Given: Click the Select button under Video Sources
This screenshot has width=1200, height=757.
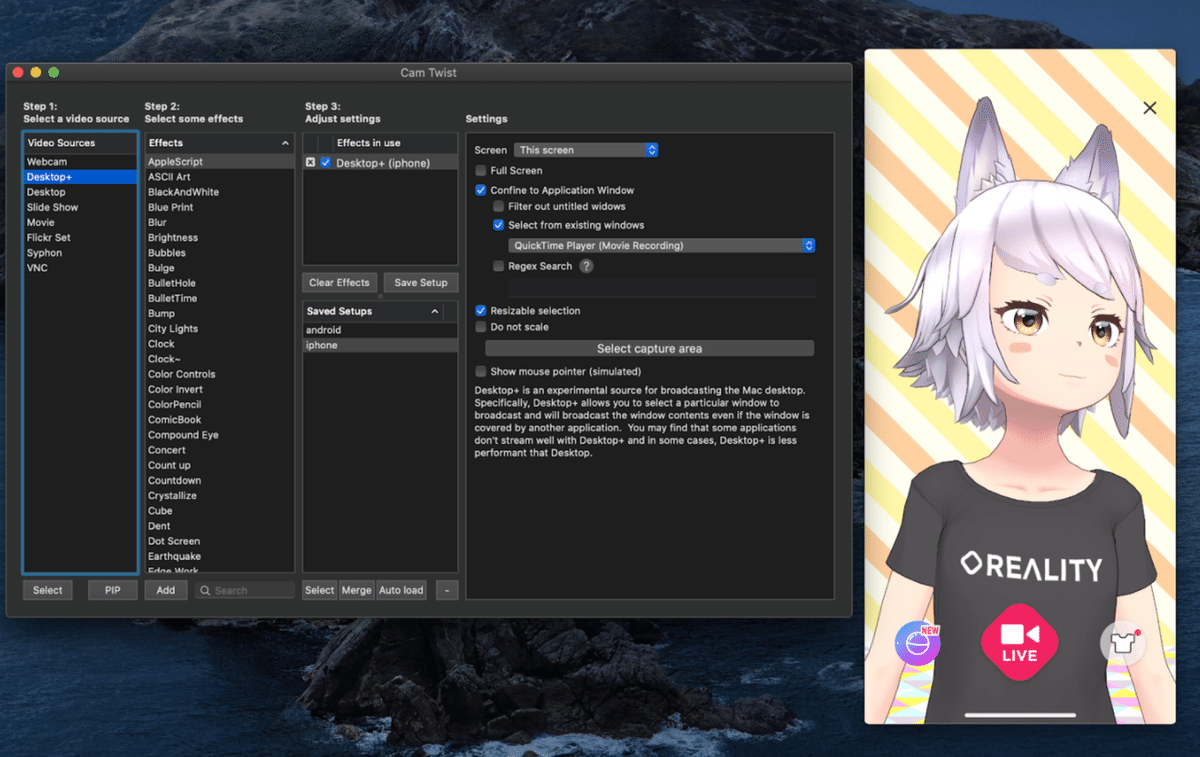Looking at the screenshot, I should pyautogui.click(x=48, y=590).
